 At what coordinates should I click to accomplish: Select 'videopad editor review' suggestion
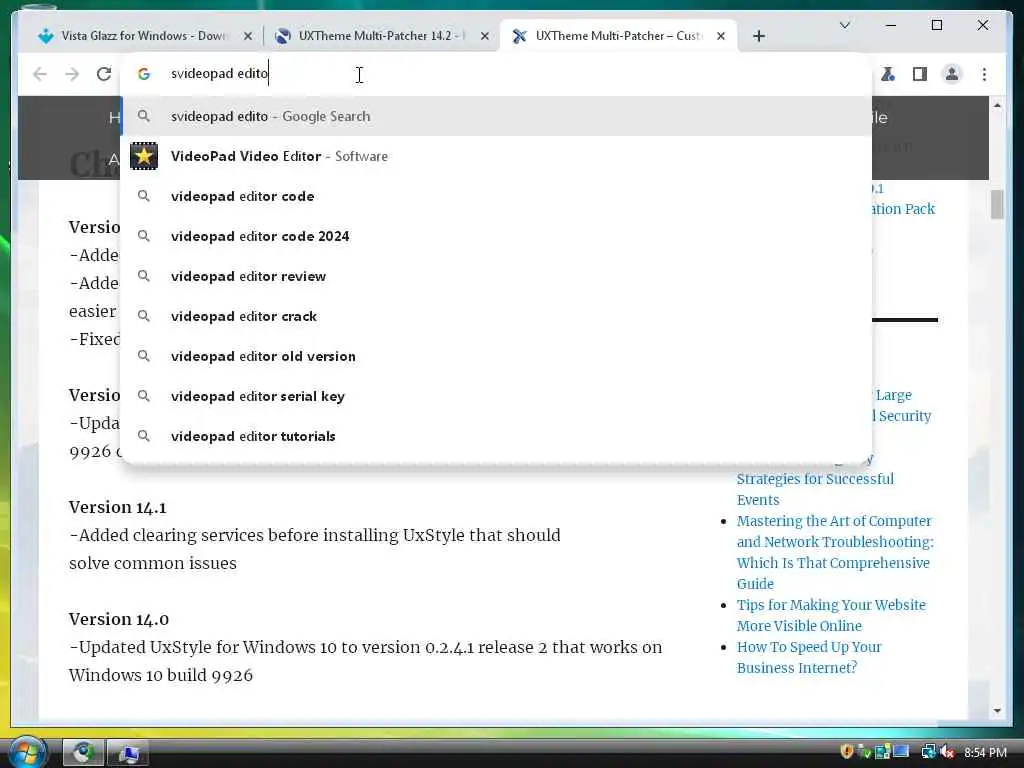pyautogui.click(x=496, y=276)
